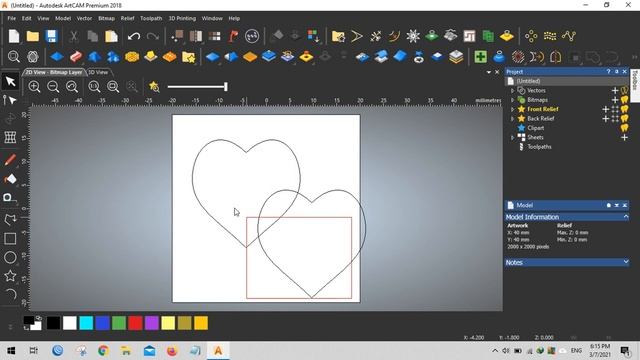The image size is (640, 360).
Task: Click the magnifier icon in second toolbar
Action: pyautogui.click(x=14, y=57)
